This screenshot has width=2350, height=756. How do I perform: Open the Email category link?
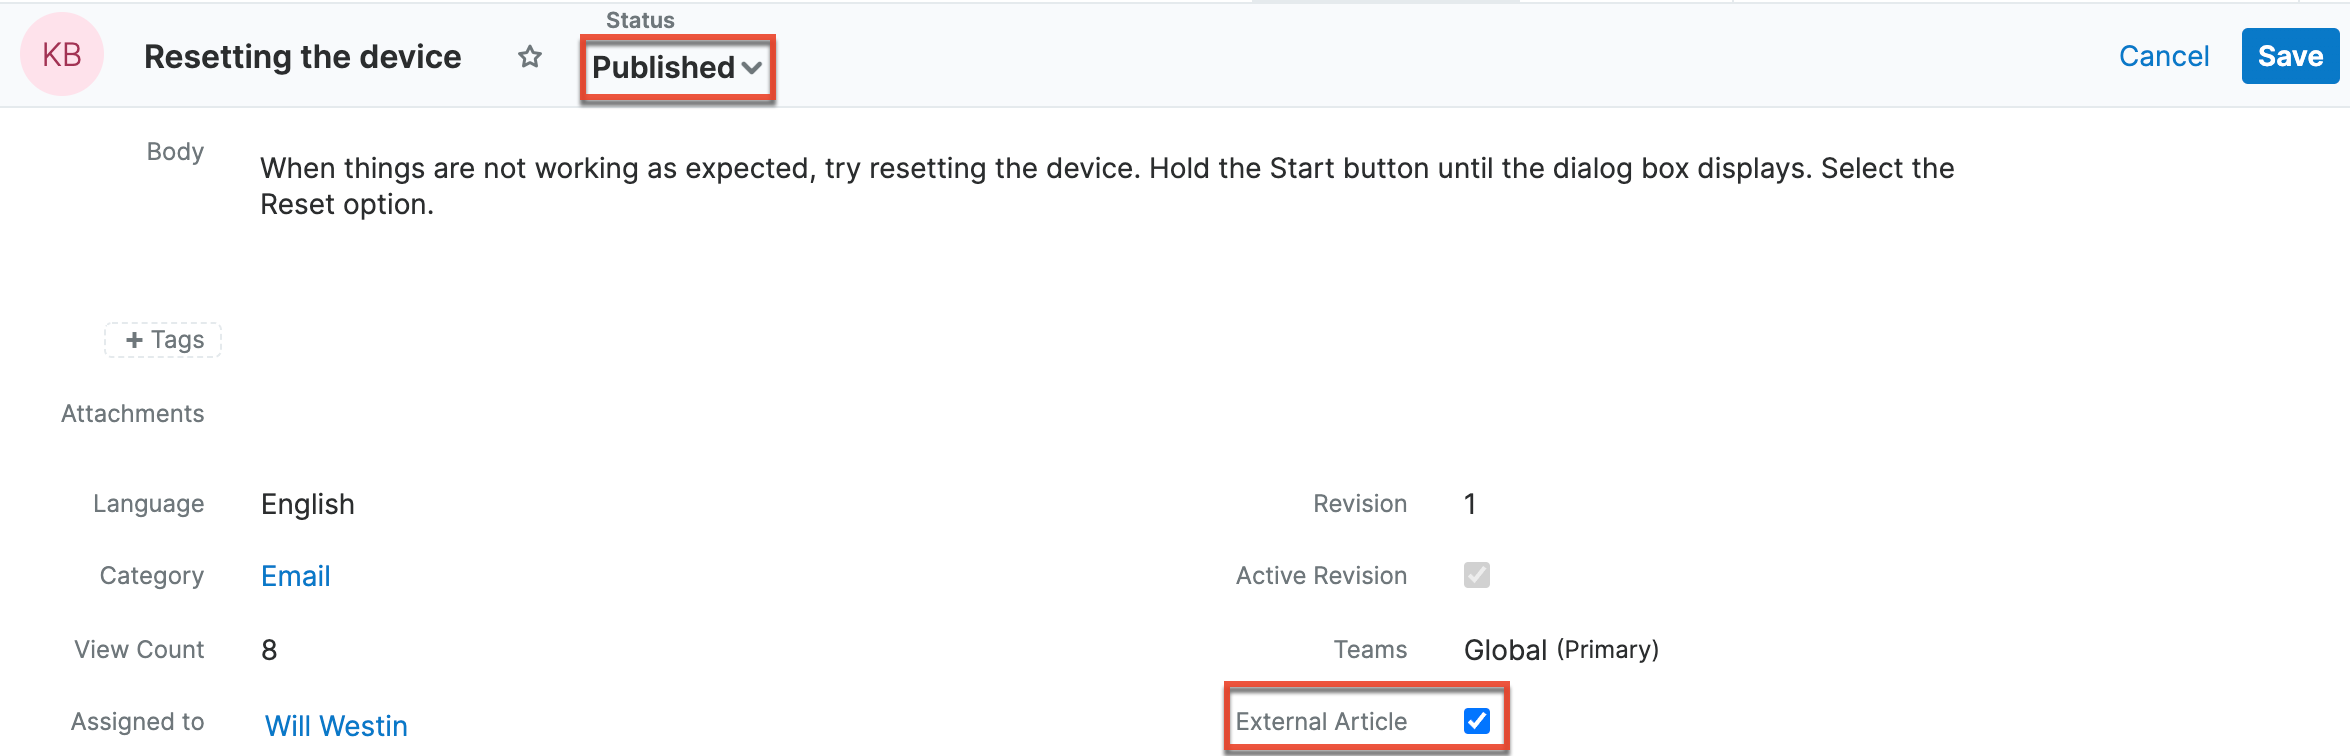pyautogui.click(x=295, y=576)
